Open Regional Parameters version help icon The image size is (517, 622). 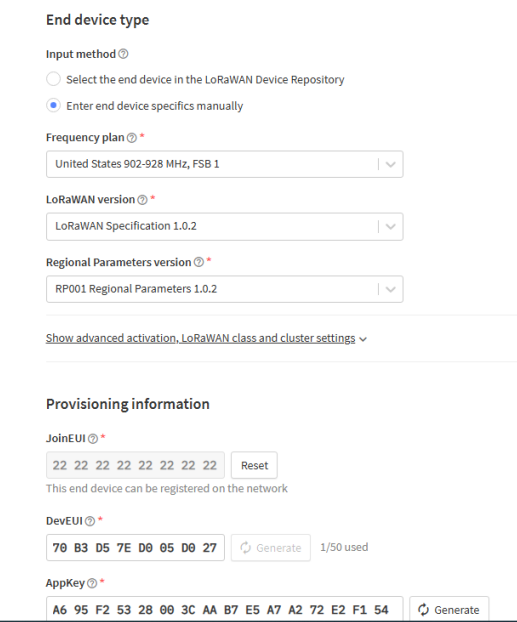click(199, 262)
